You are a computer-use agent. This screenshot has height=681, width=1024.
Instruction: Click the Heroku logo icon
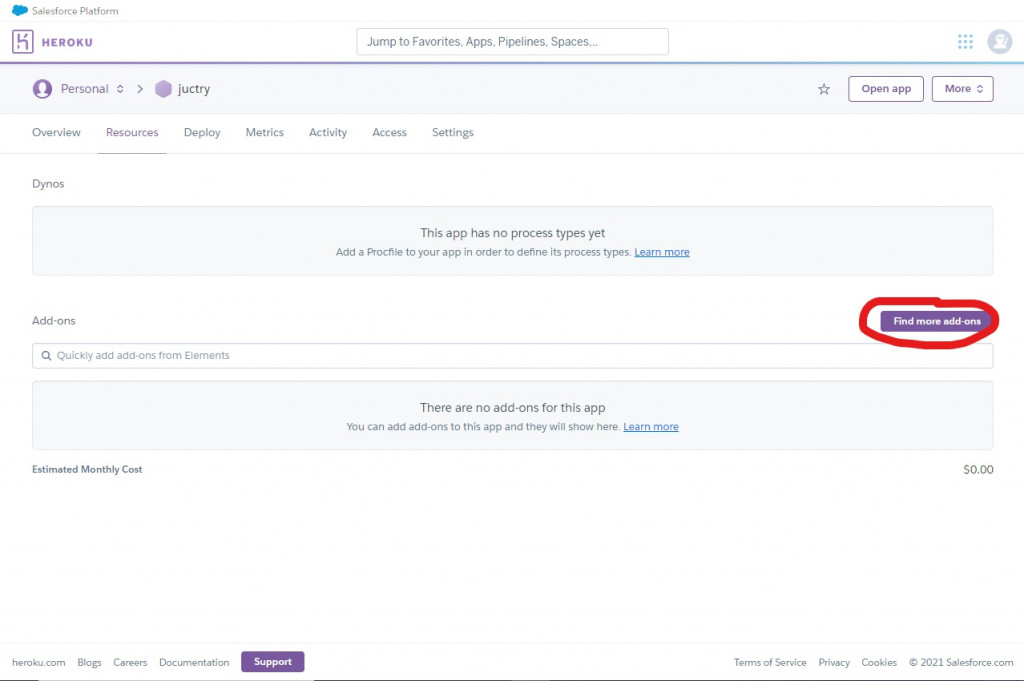(22, 42)
